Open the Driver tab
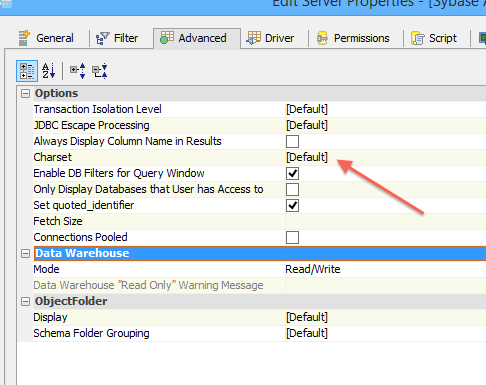The width and height of the screenshot is (486, 385). click(271, 38)
